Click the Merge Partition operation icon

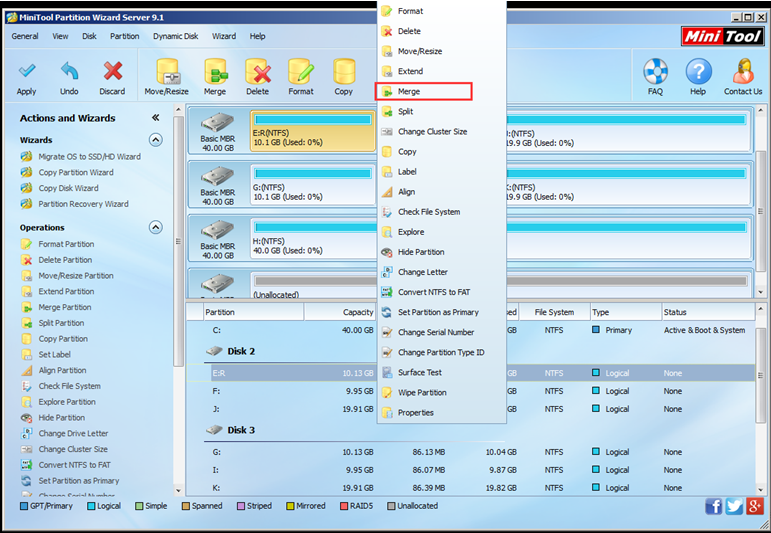click(26, 307)
